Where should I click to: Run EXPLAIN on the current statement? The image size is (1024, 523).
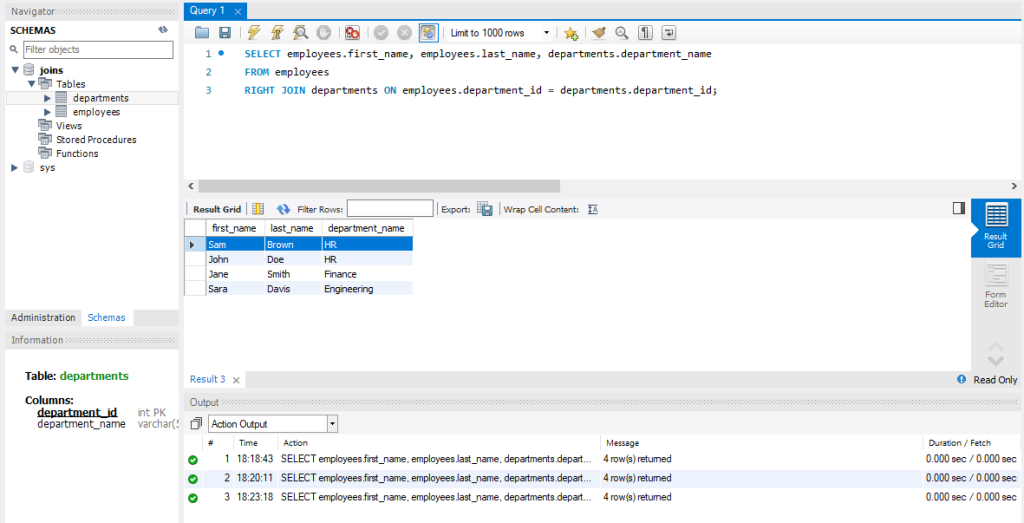coord(300,33)
